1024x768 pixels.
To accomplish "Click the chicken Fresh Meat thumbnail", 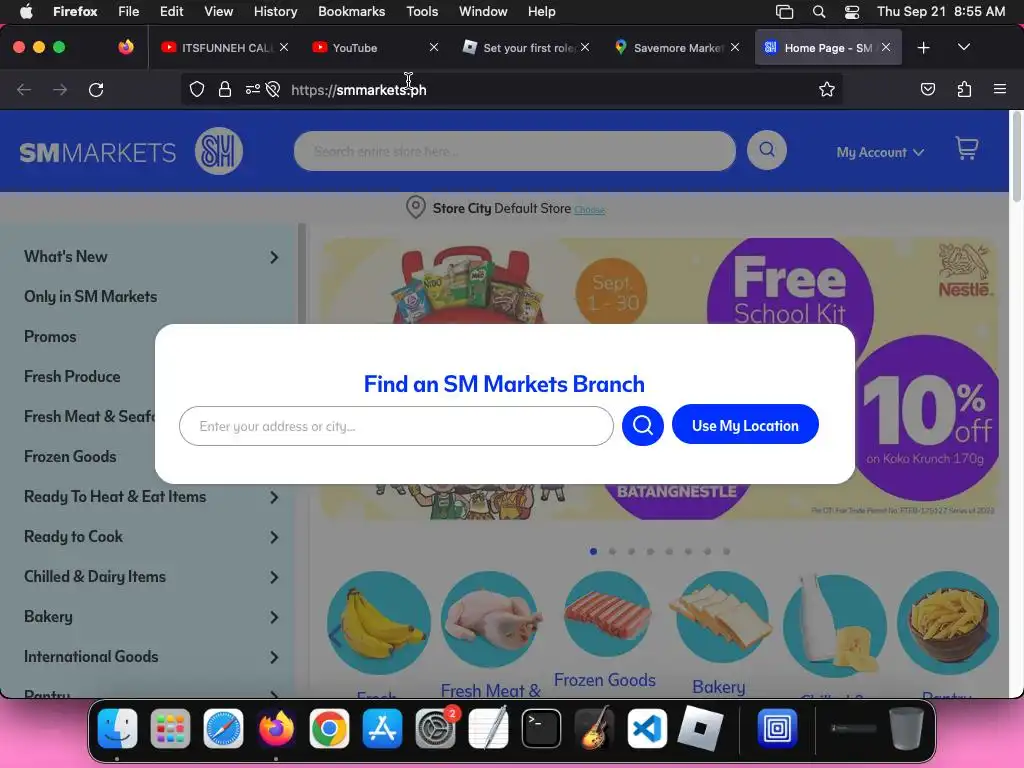I will 490,620.
